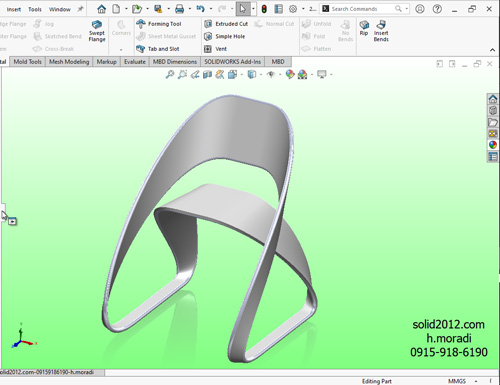Open Design Library in task pane
Viewport: 500px width, 385px height.
[x=493, y=110]
